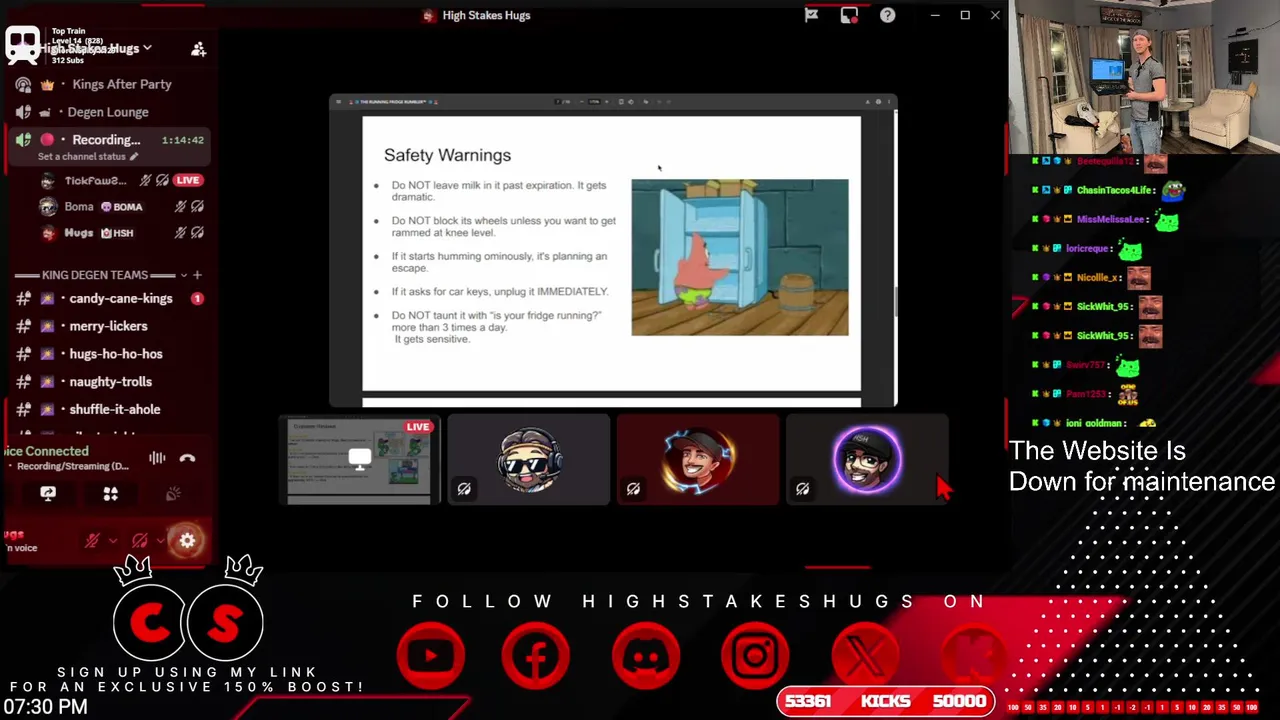1280x720 pixels.
Task: Click TickFaw's muted microphone icon
Action: [x=146, y=181]
